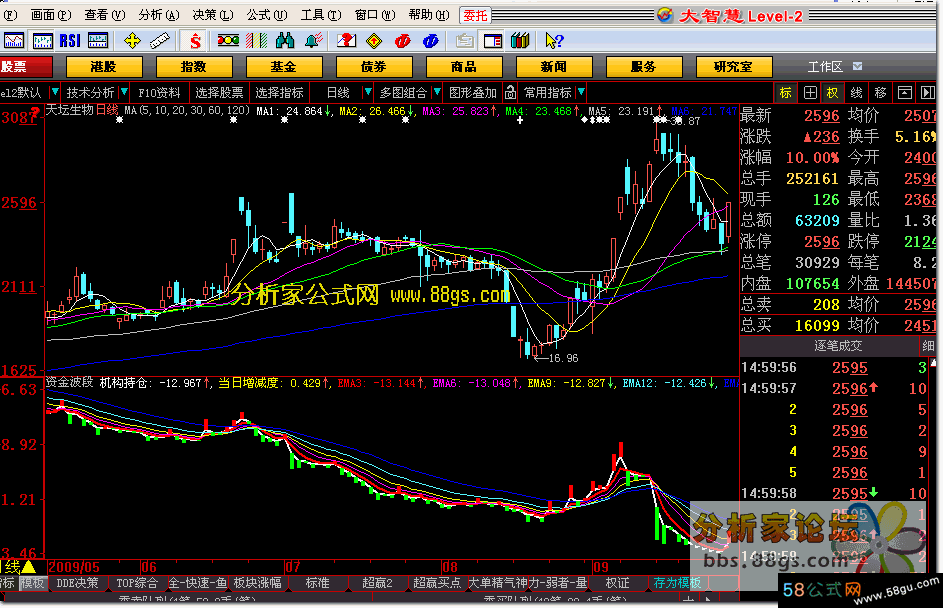This screenshot has width=943, height=608.
Task: Toggle the crosshair grid button
Action: pyautogui.click(x=810, y=93)
